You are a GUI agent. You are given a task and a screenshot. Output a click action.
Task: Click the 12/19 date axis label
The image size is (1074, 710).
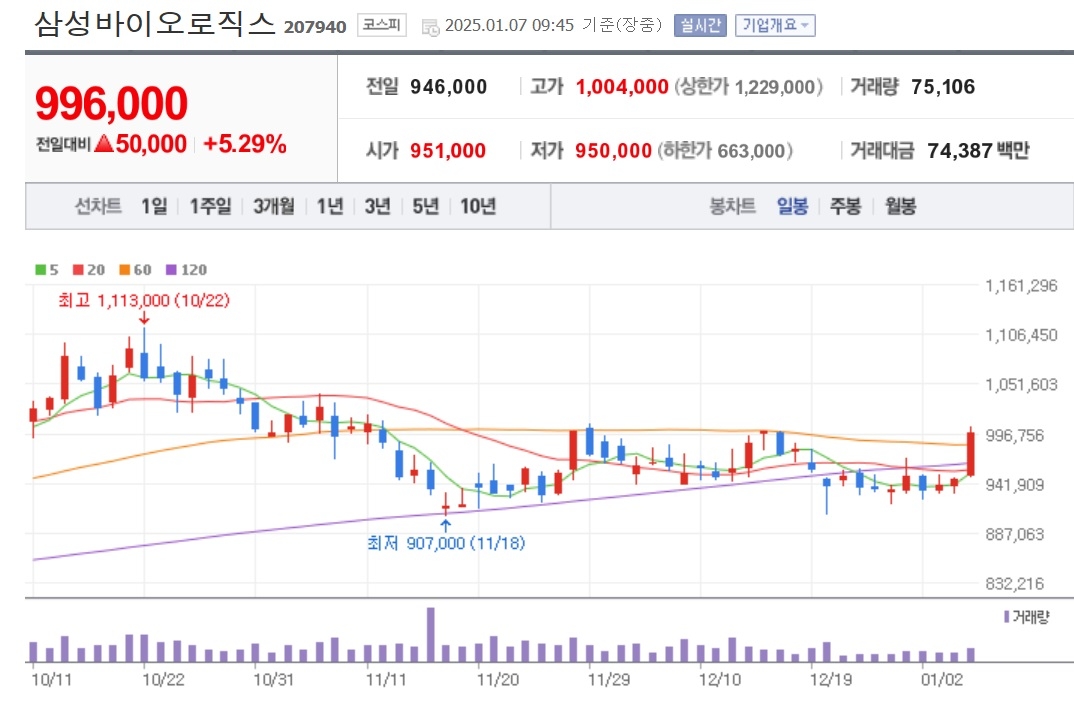point(831,679)
